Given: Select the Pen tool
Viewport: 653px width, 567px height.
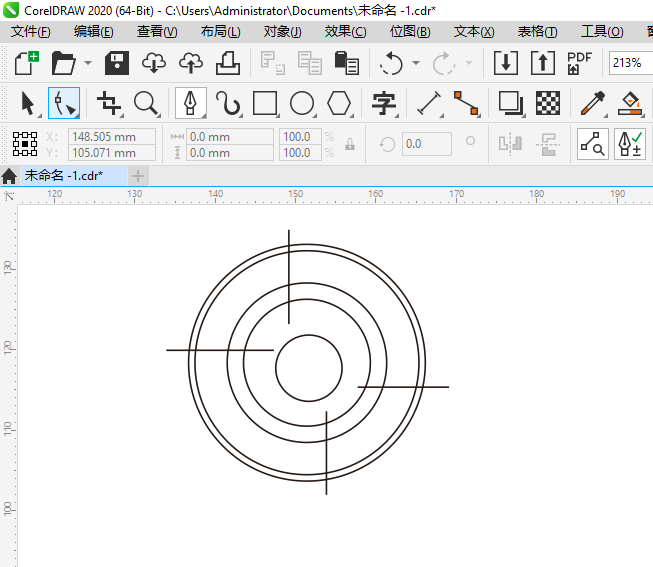Looking at the screenshot, I should click(x=190, y=103).
